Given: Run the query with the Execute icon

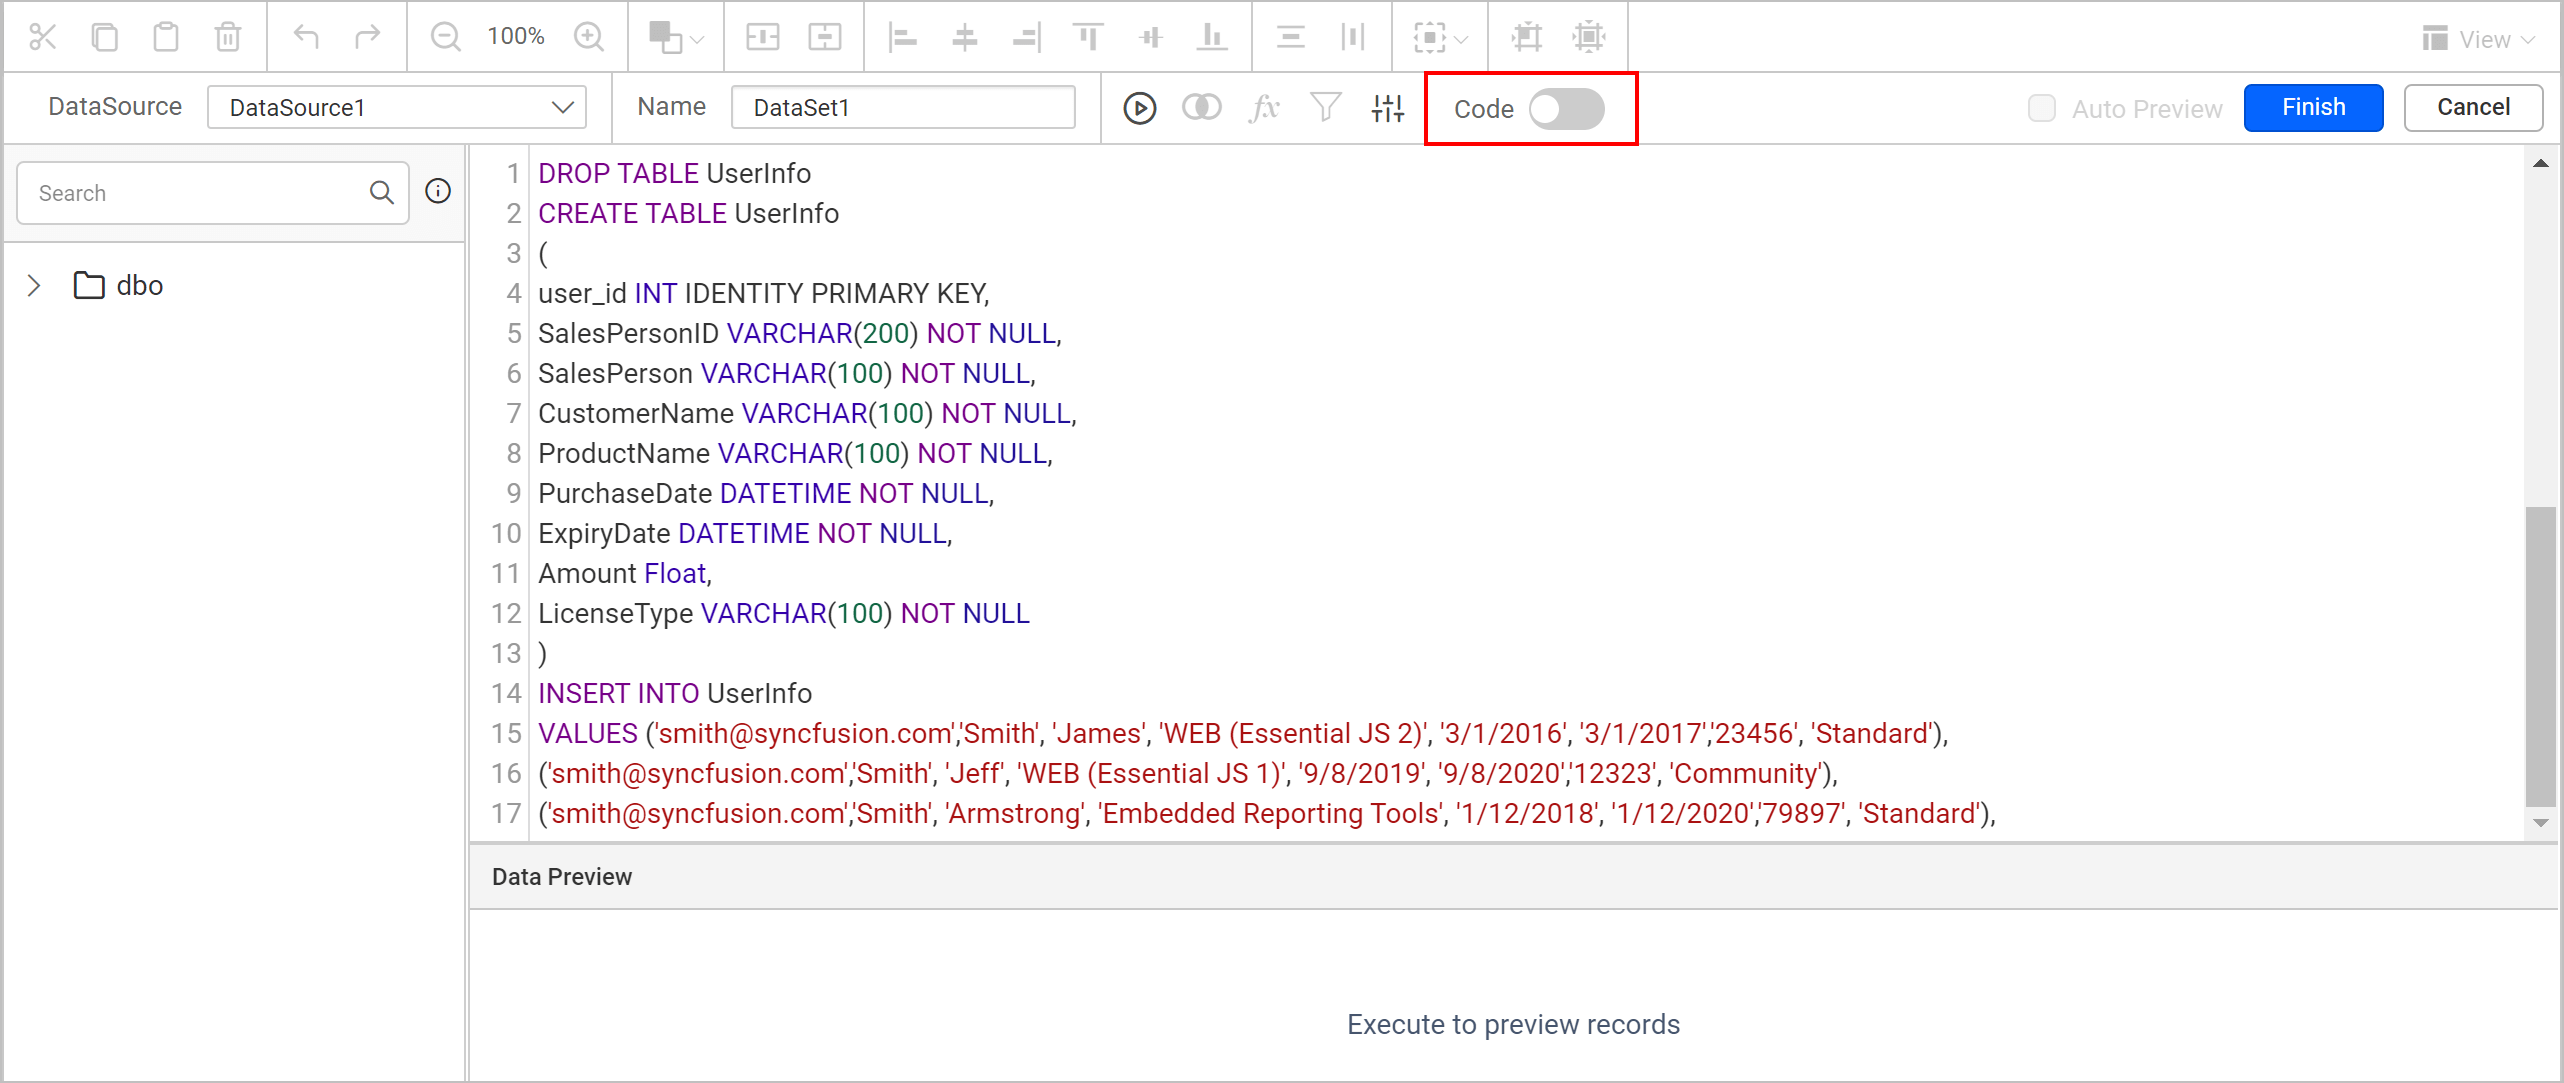Looking at the screenshot, I should 1139,108.
